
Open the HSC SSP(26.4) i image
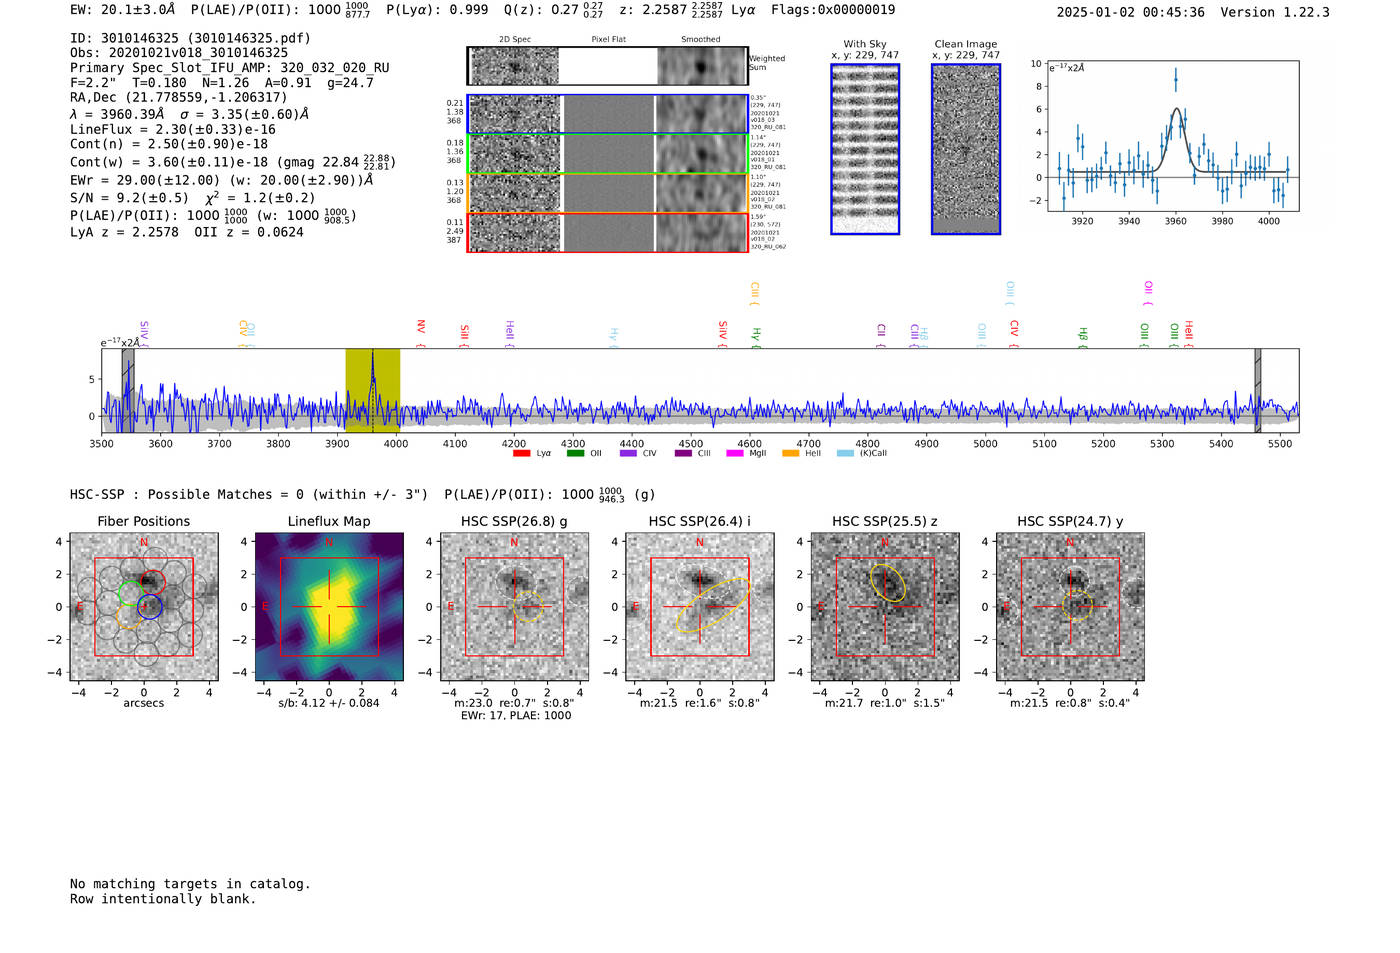(x=700, y=606)
